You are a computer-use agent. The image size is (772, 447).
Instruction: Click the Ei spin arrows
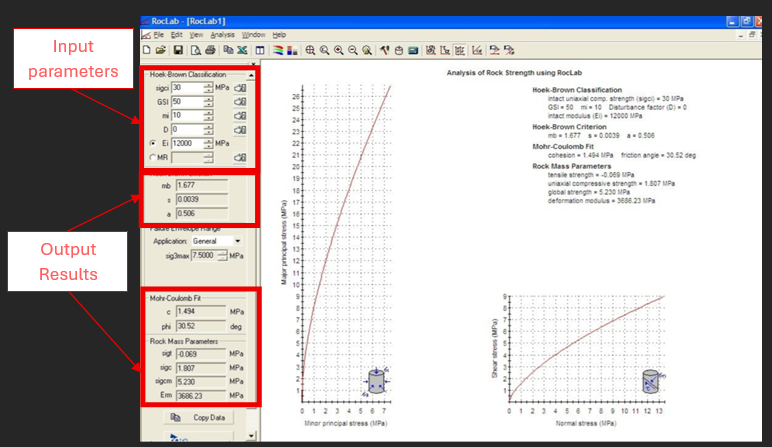pos(208,143)
